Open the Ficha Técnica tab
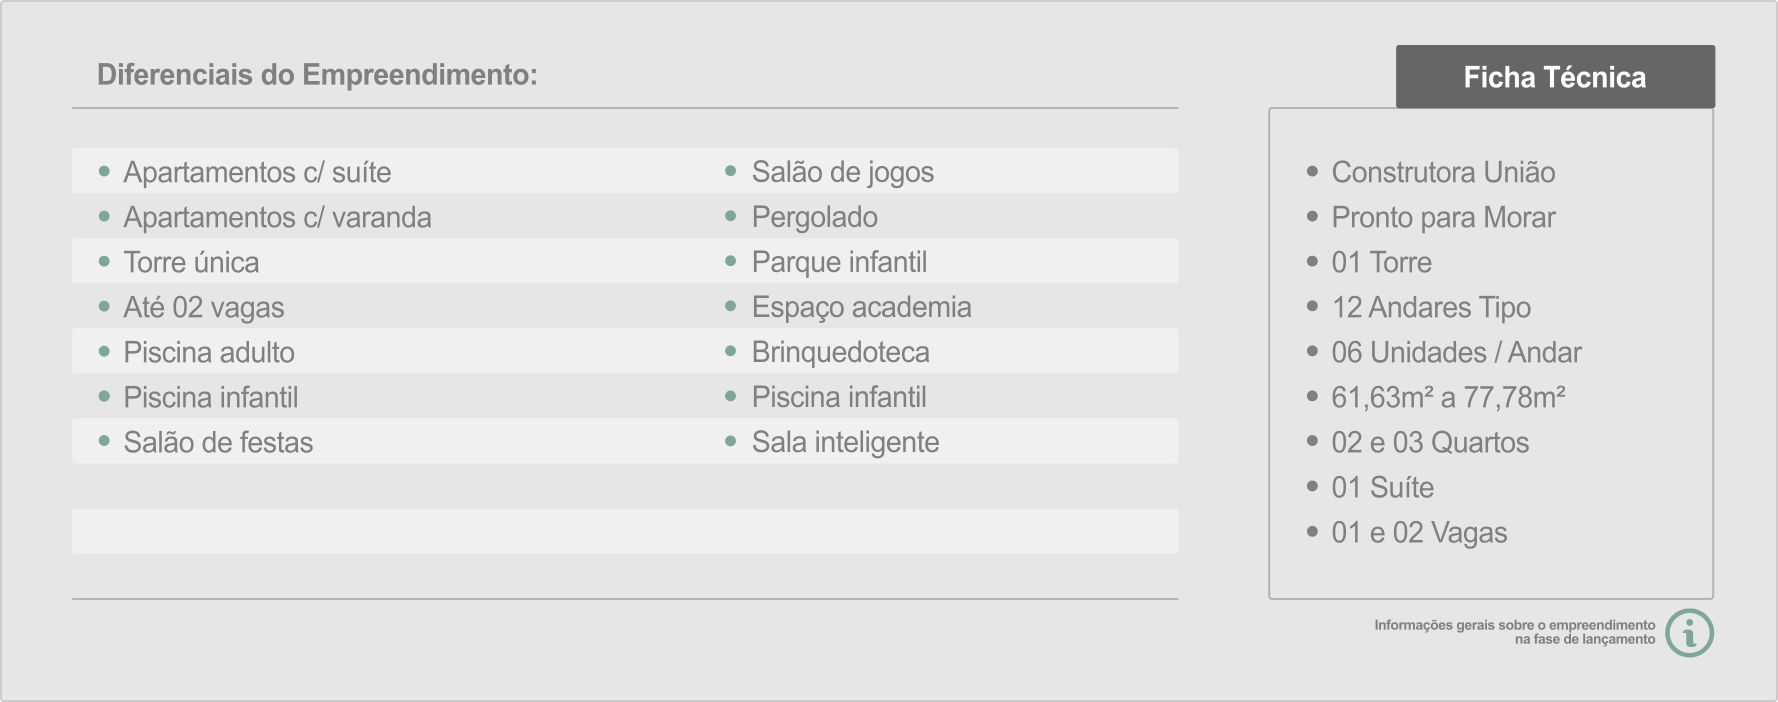Image resolution: width=1778 pixels, height=702 pixels. click(x=1555, y=77)
